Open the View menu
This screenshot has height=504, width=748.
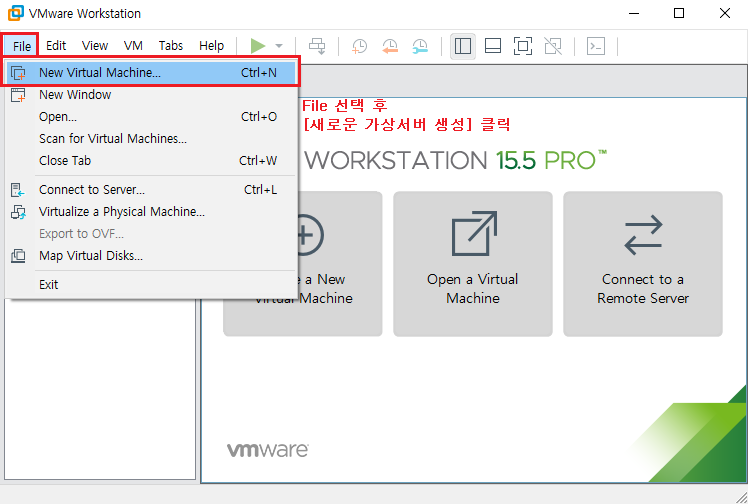94,46
